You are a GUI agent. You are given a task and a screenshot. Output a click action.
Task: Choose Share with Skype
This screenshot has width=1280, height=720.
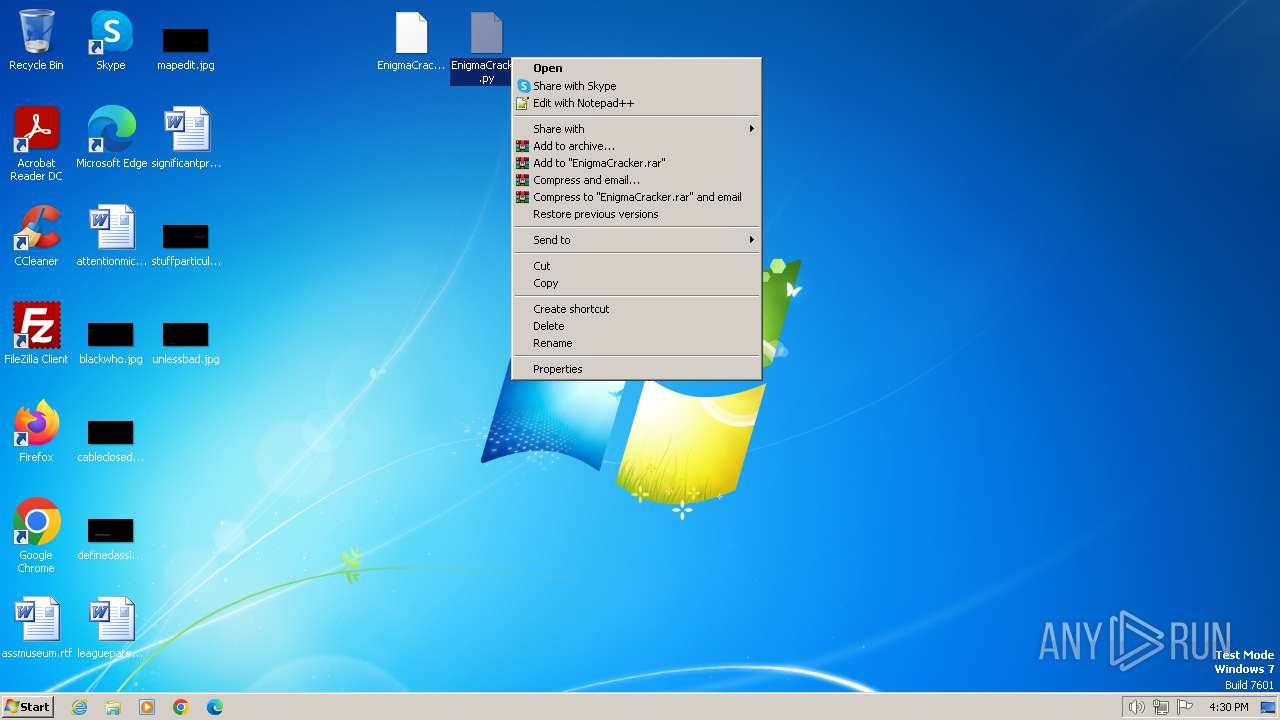(637, 86)
